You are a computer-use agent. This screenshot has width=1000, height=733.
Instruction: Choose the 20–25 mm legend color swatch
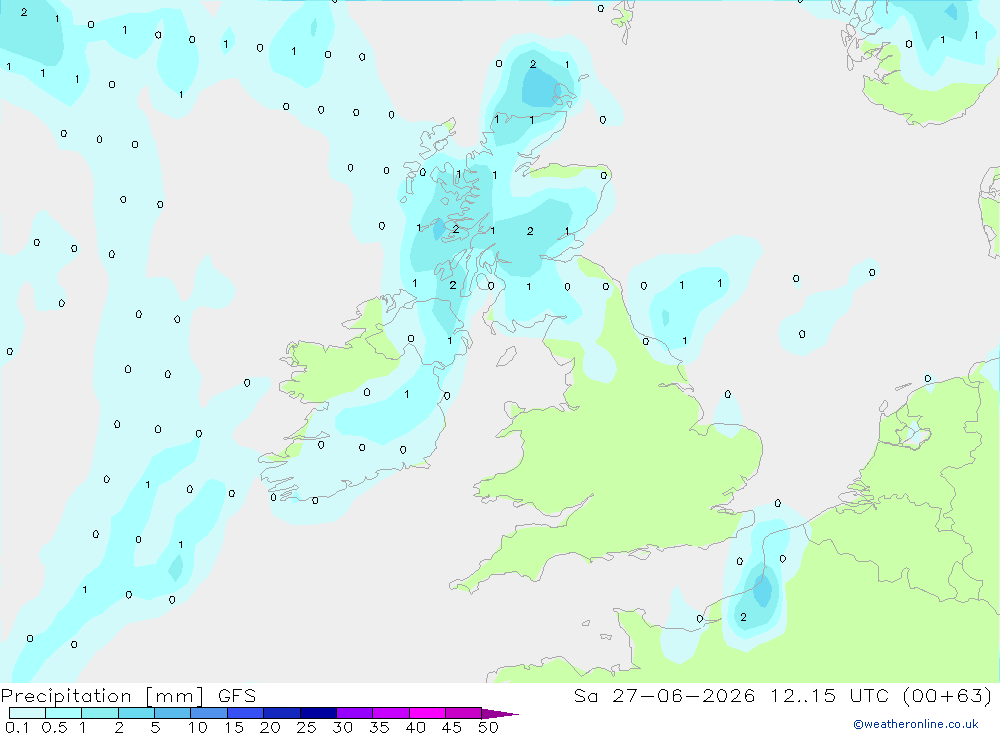[x=282, y=713]
